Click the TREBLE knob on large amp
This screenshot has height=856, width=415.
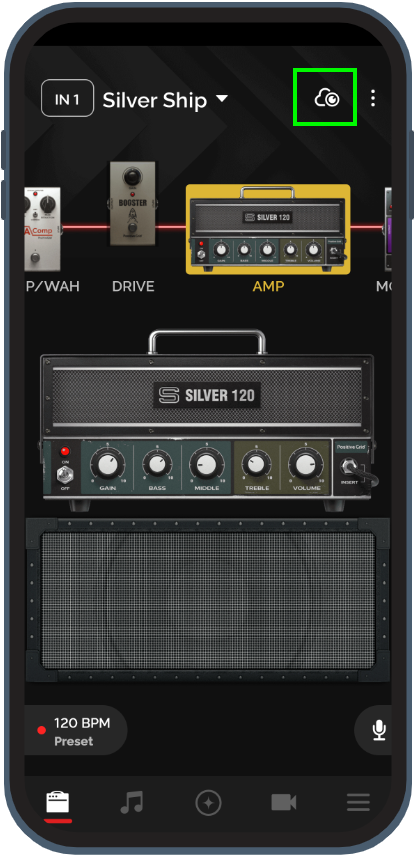[257, 465]
